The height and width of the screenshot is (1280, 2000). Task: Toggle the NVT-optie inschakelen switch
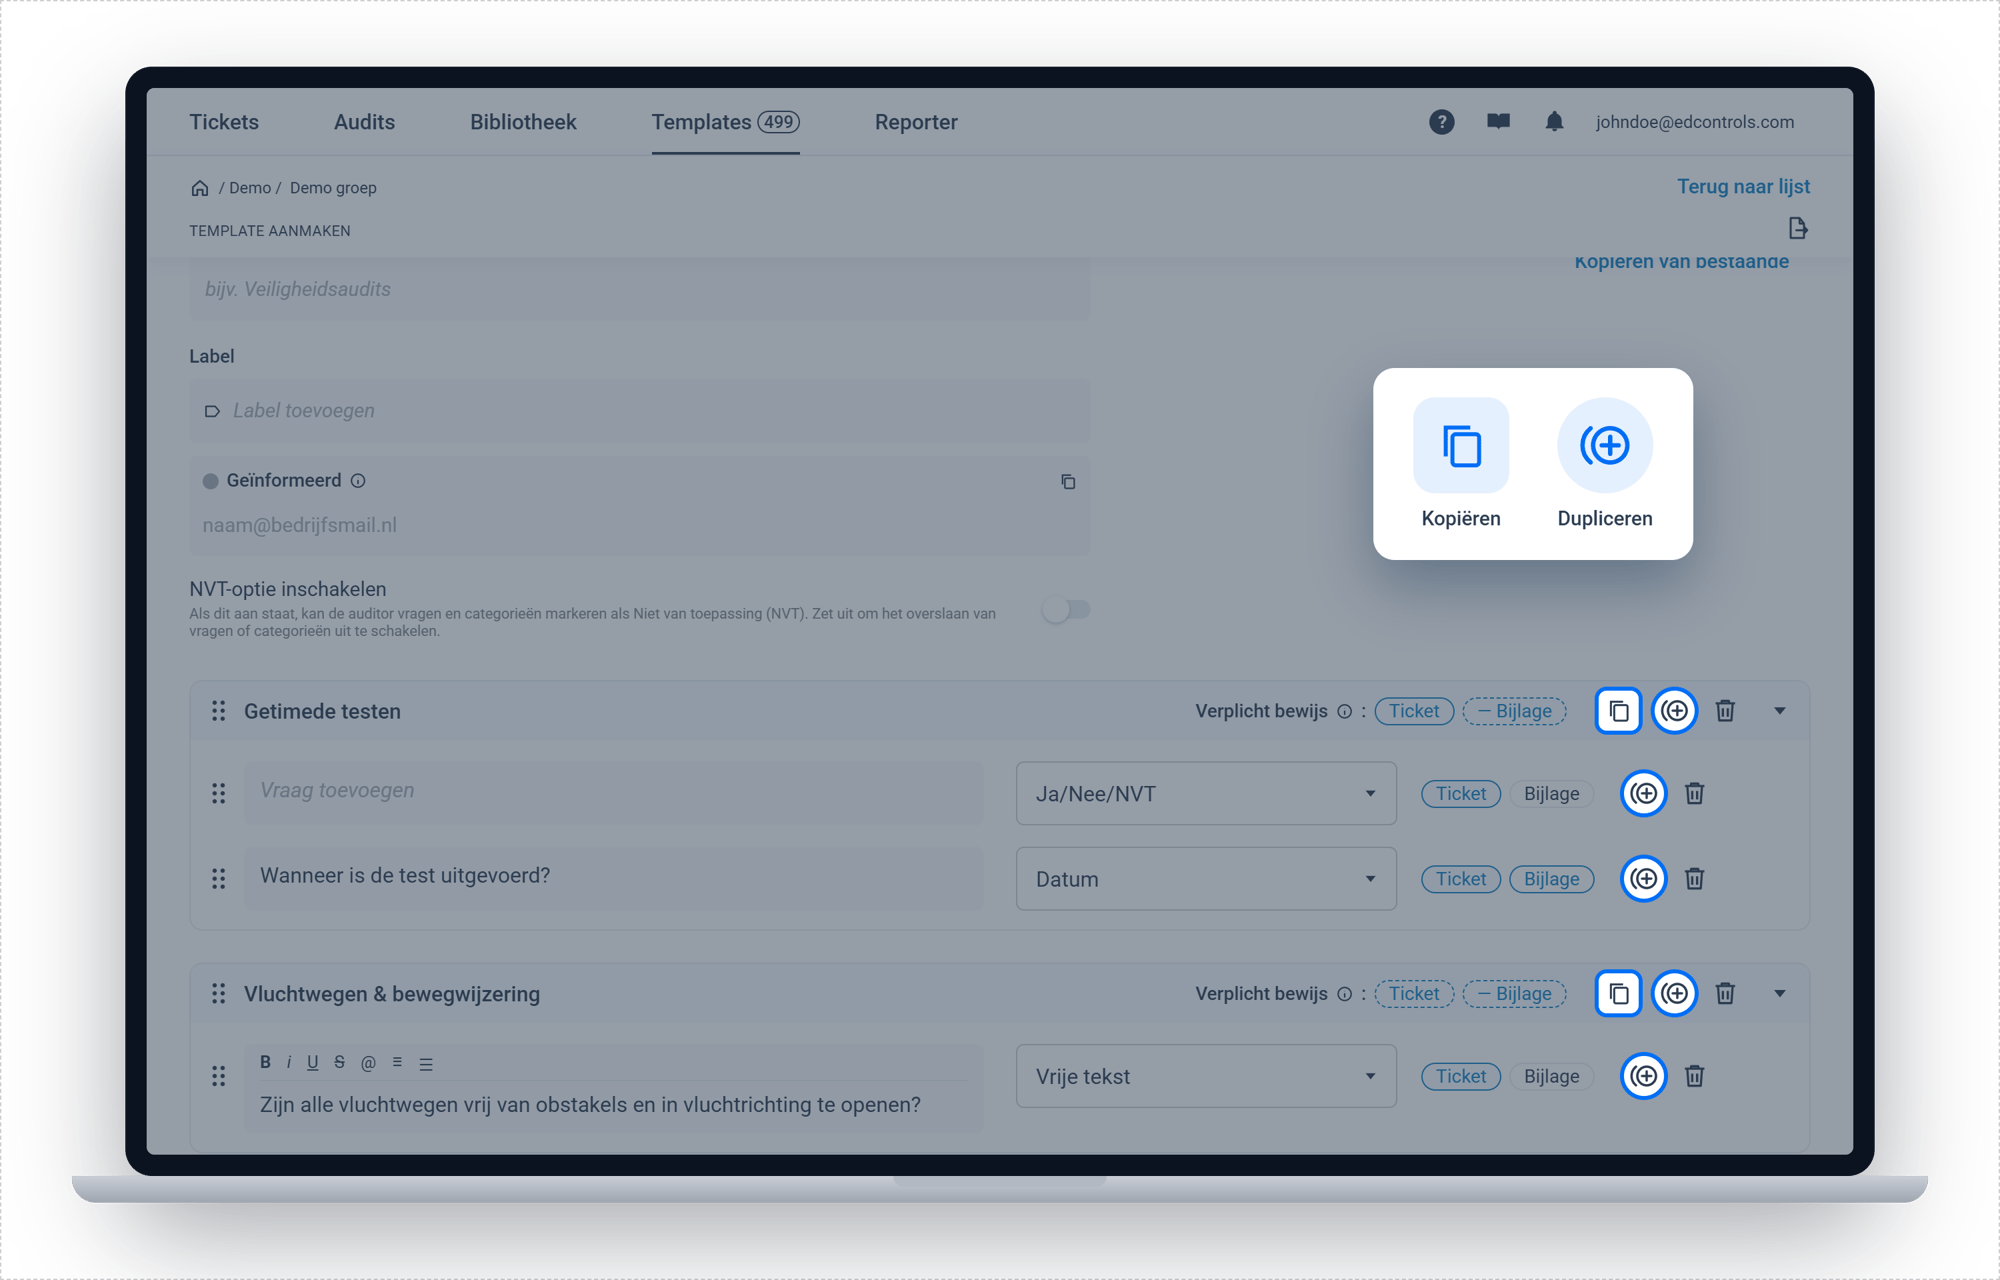pyautogui.click(x=1066, y=609)
